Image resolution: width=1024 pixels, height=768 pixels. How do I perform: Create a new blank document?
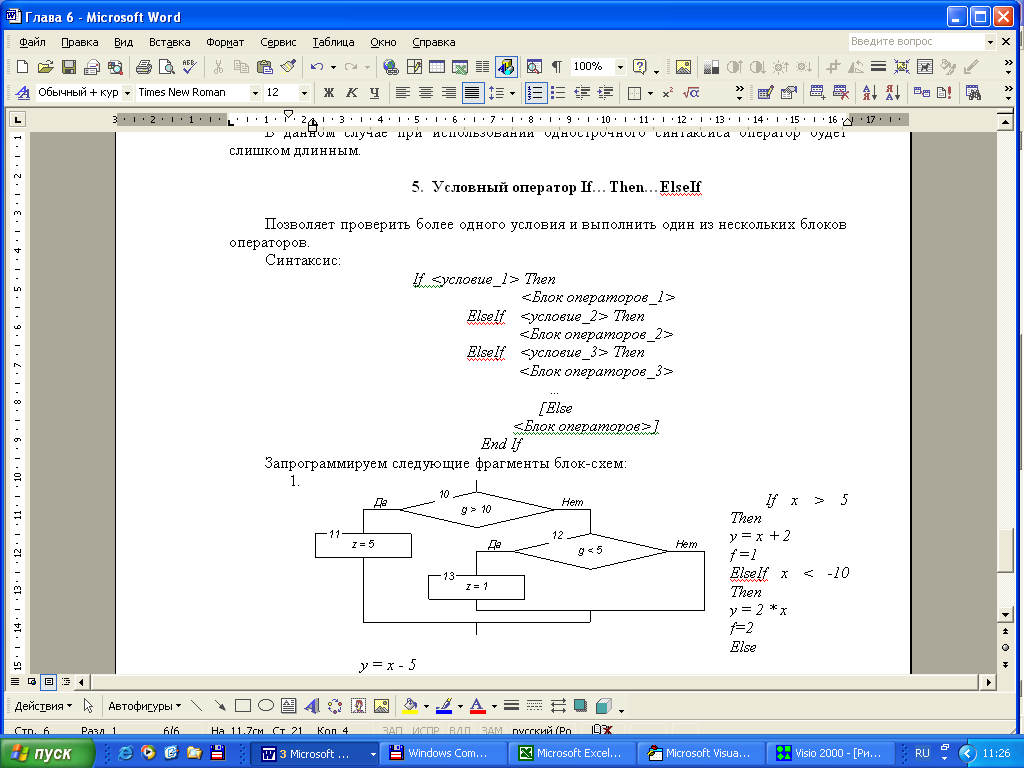pos(22,67)
